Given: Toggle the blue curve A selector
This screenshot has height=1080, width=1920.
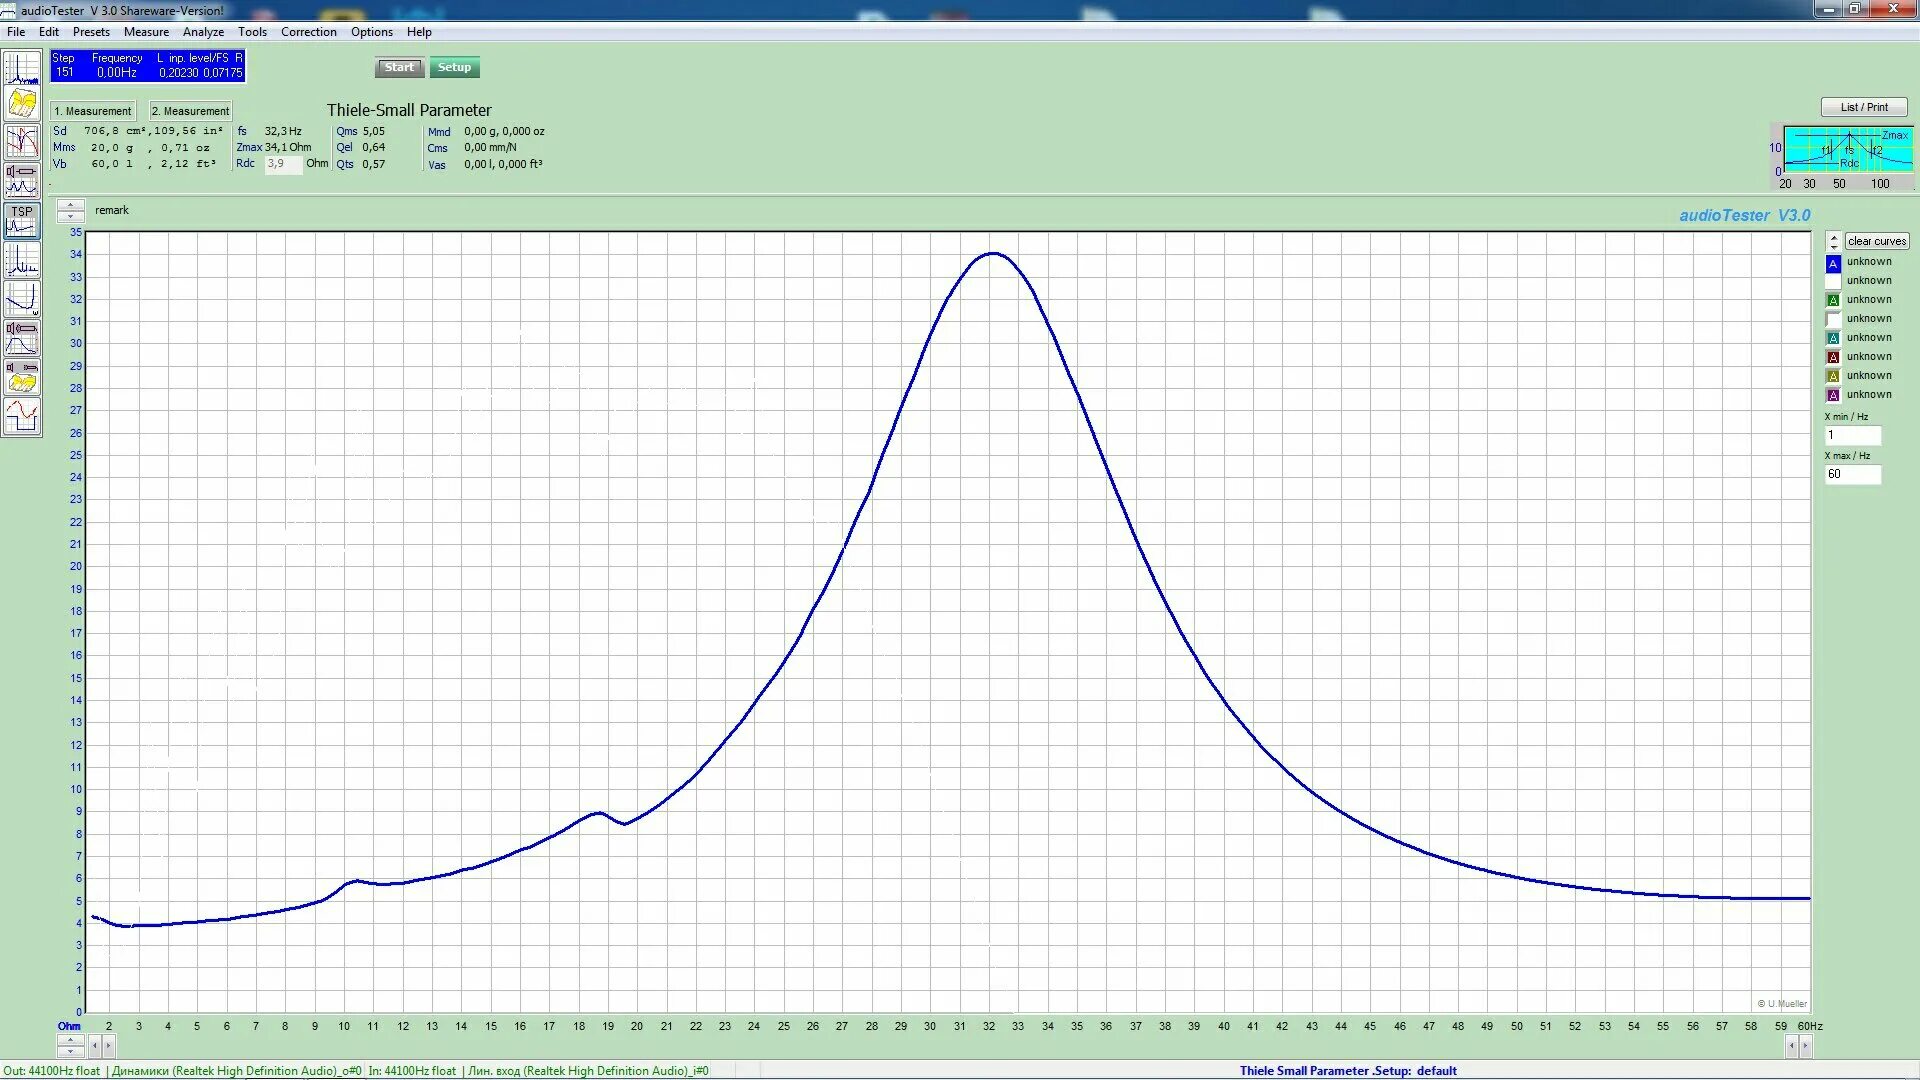Looking at the screenshot, I should pos(1833,263).
